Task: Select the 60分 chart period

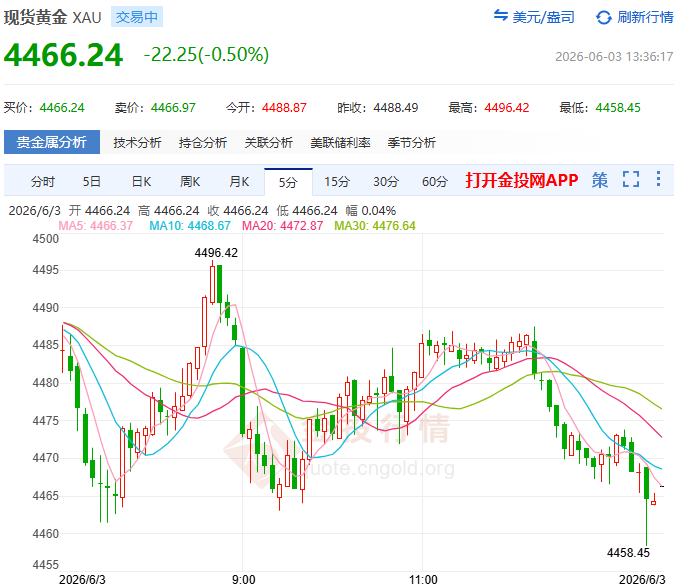Action: point(435,181)
